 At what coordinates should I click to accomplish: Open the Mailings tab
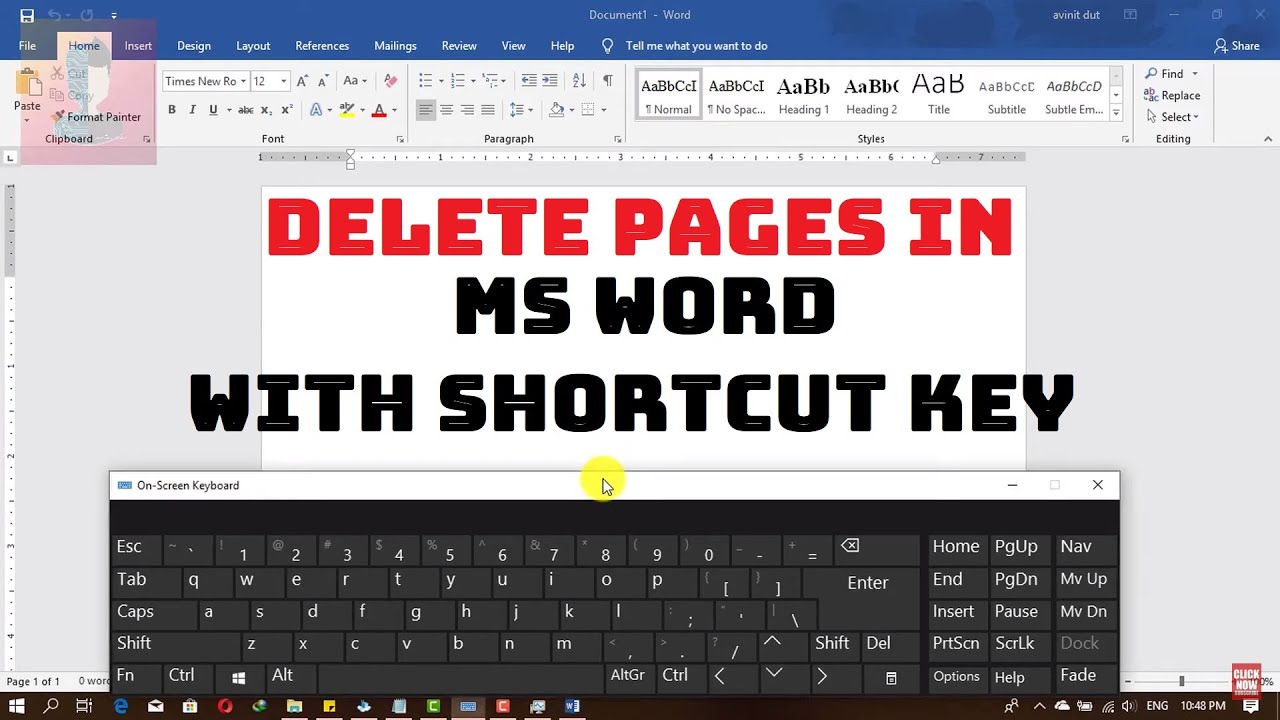coord(395,46)
